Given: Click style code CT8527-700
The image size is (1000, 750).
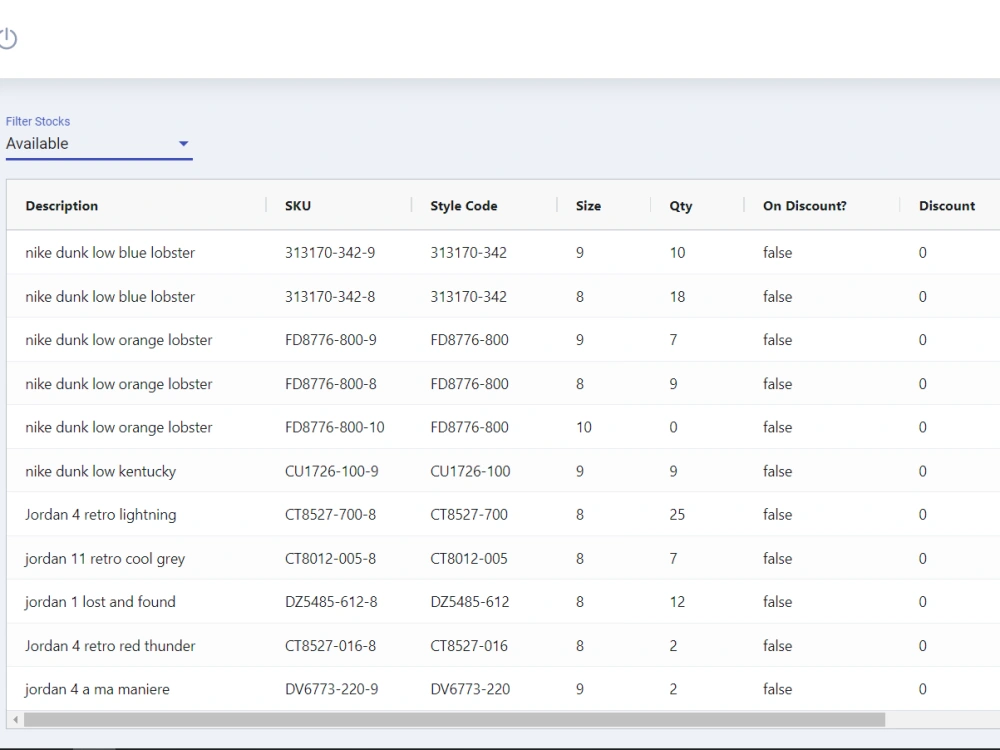Looking at the screenshot, I should (x=469, y=515).
